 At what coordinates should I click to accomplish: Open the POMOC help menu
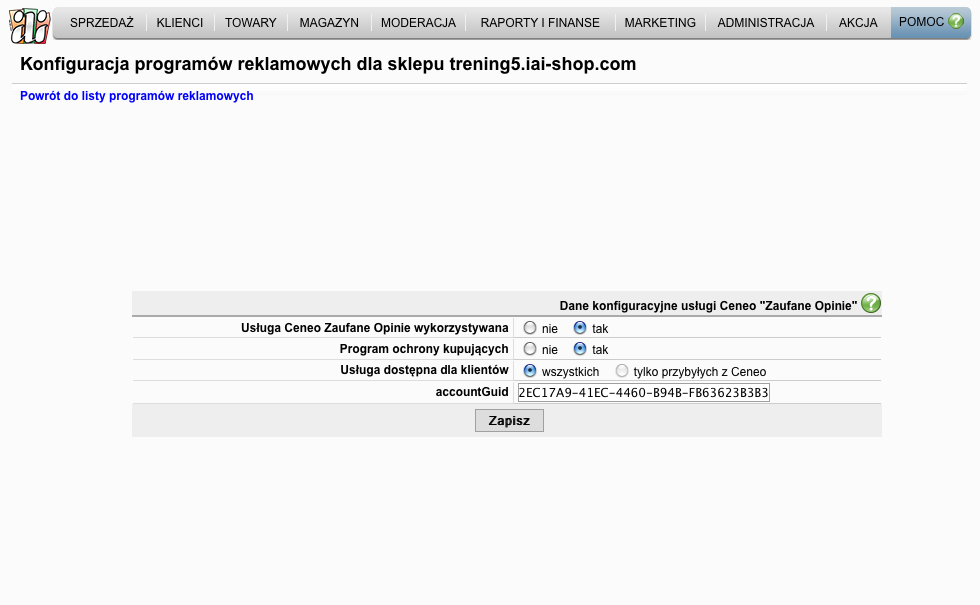click(x=931, y=22)
